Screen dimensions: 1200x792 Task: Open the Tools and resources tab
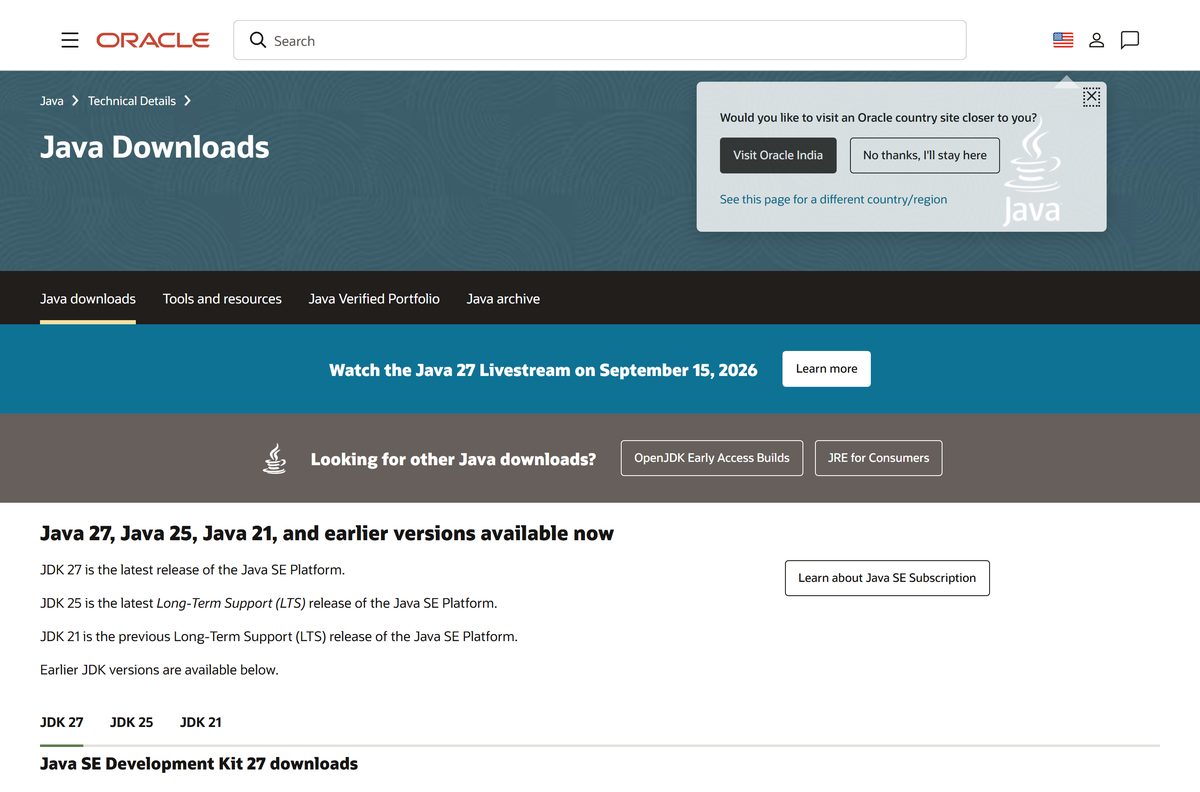coord(222,299)
